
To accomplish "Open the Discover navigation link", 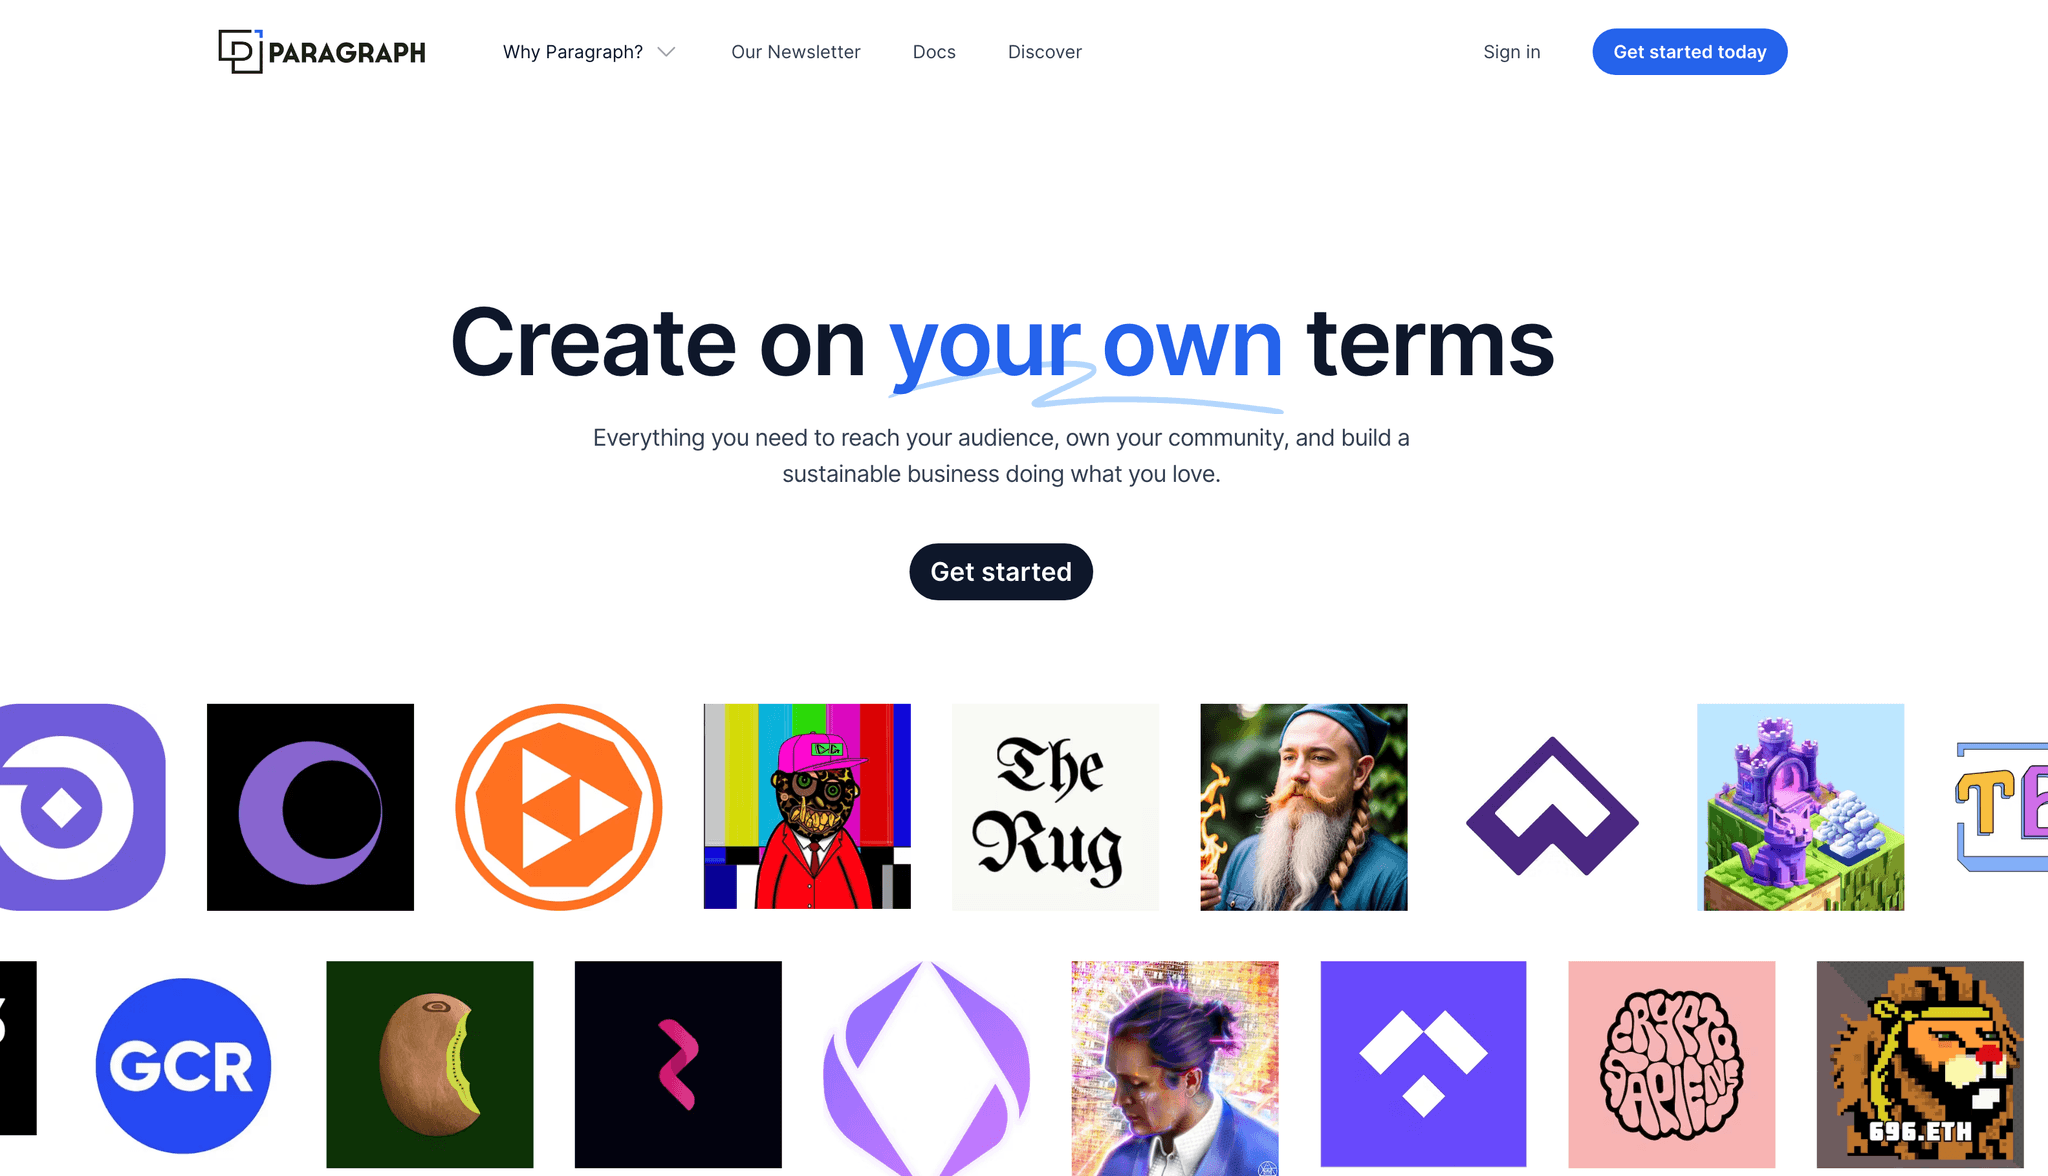I will coord(1045,52).
